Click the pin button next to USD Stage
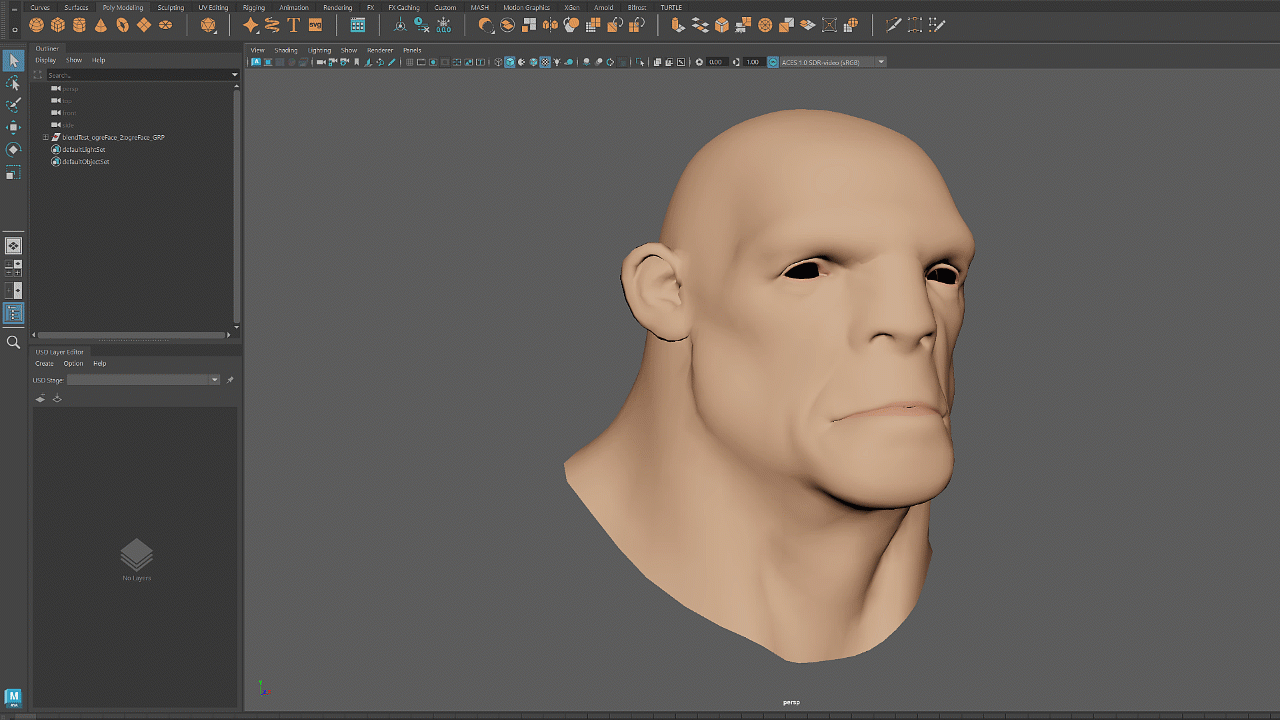 tap(230, 379)
